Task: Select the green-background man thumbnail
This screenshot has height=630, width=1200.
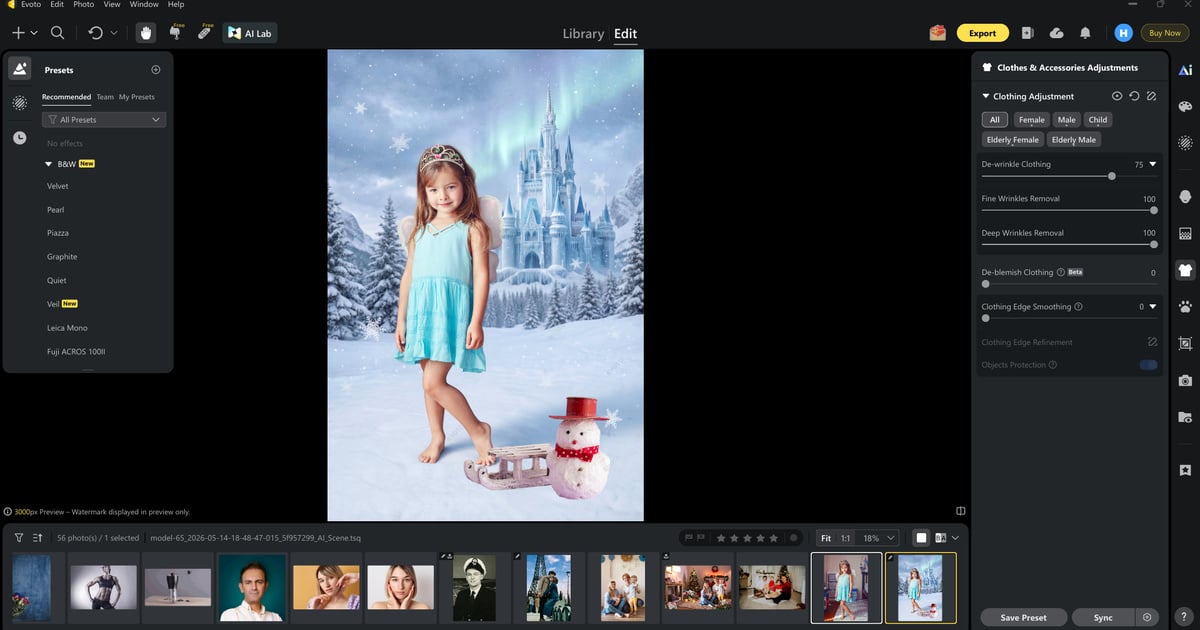Action: (251, 587)
